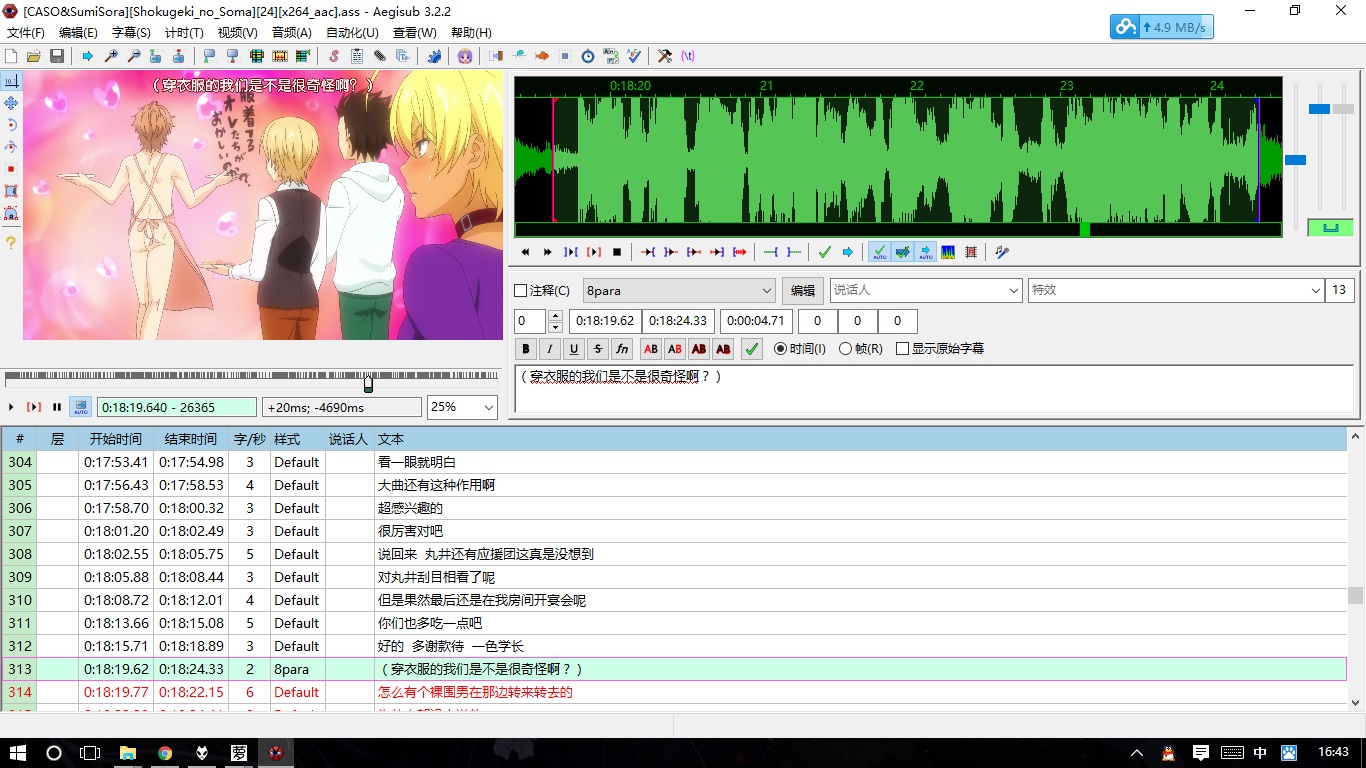Launch the ASSDraw anime face icon
This screenshot has width=1366, height=768.
[x=465, y=56]
